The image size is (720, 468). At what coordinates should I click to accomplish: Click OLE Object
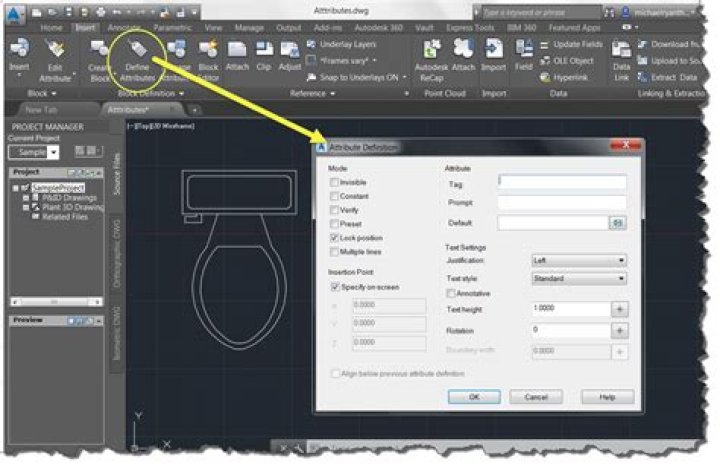pos(567,61)
